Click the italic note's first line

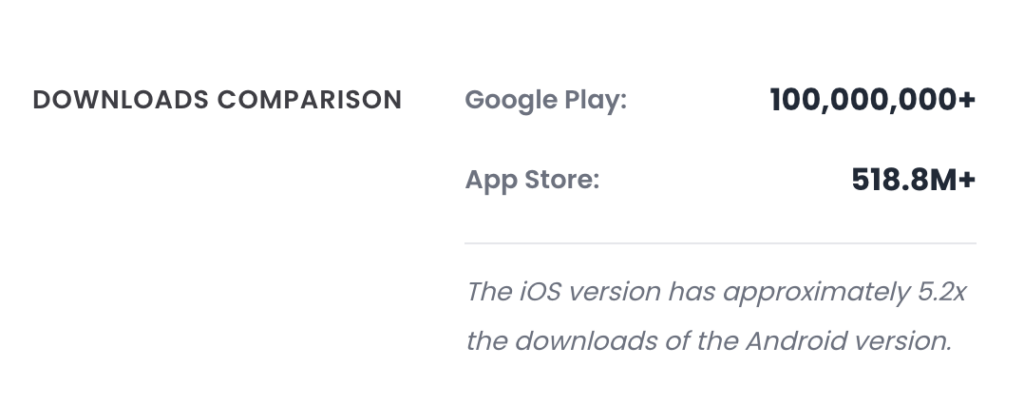tap(720, 292)
